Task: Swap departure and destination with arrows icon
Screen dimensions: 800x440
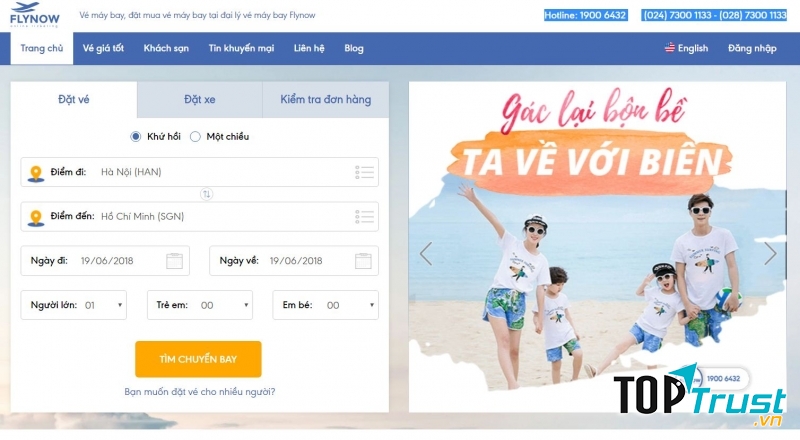Action: tap(206, 194)
